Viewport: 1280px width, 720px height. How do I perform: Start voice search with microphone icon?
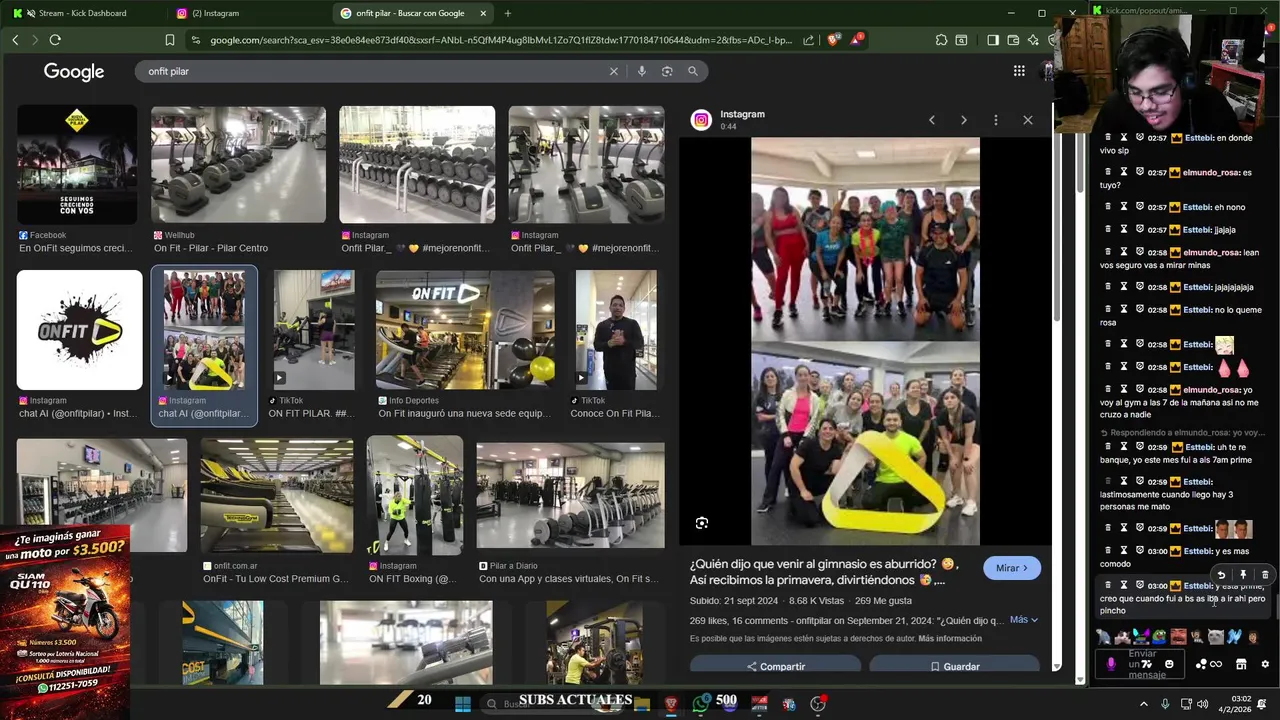click(x=641, y=71)
